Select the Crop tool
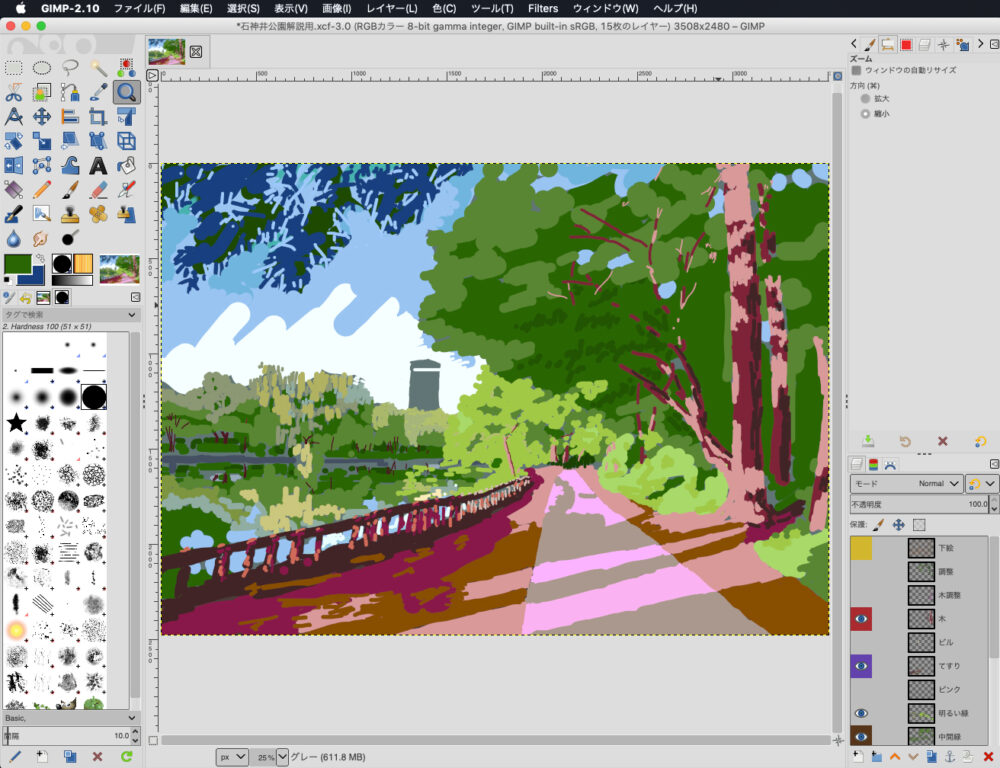1000x768 pixels. [x=98, y=117]
